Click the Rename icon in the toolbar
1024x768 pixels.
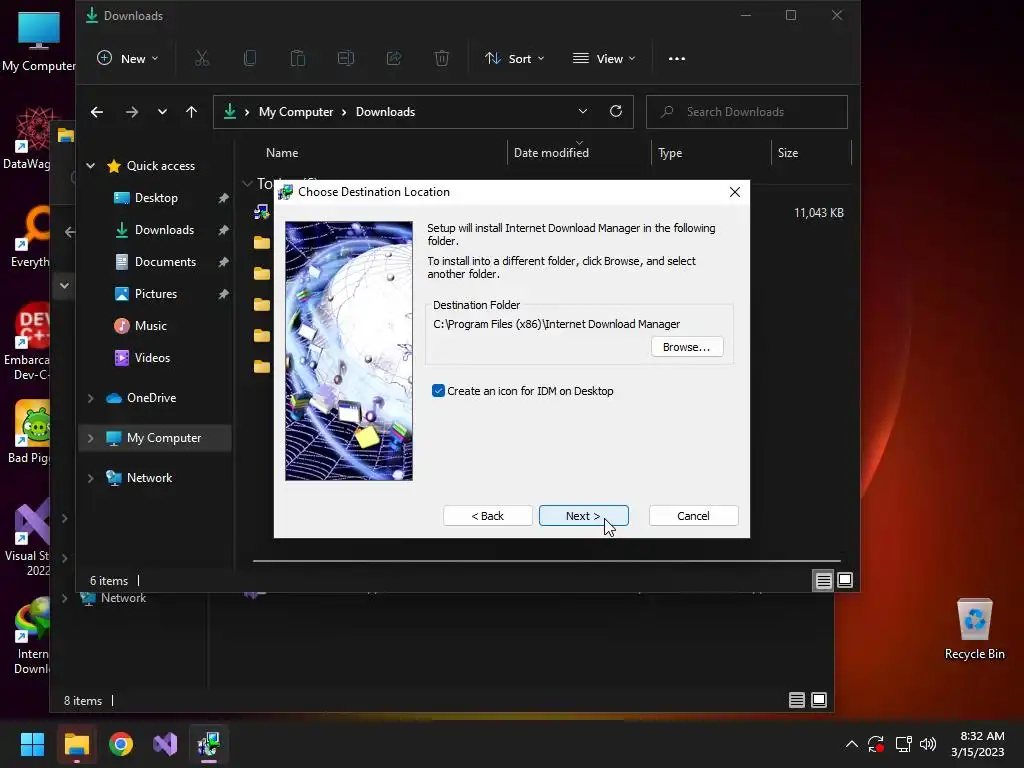345,59
